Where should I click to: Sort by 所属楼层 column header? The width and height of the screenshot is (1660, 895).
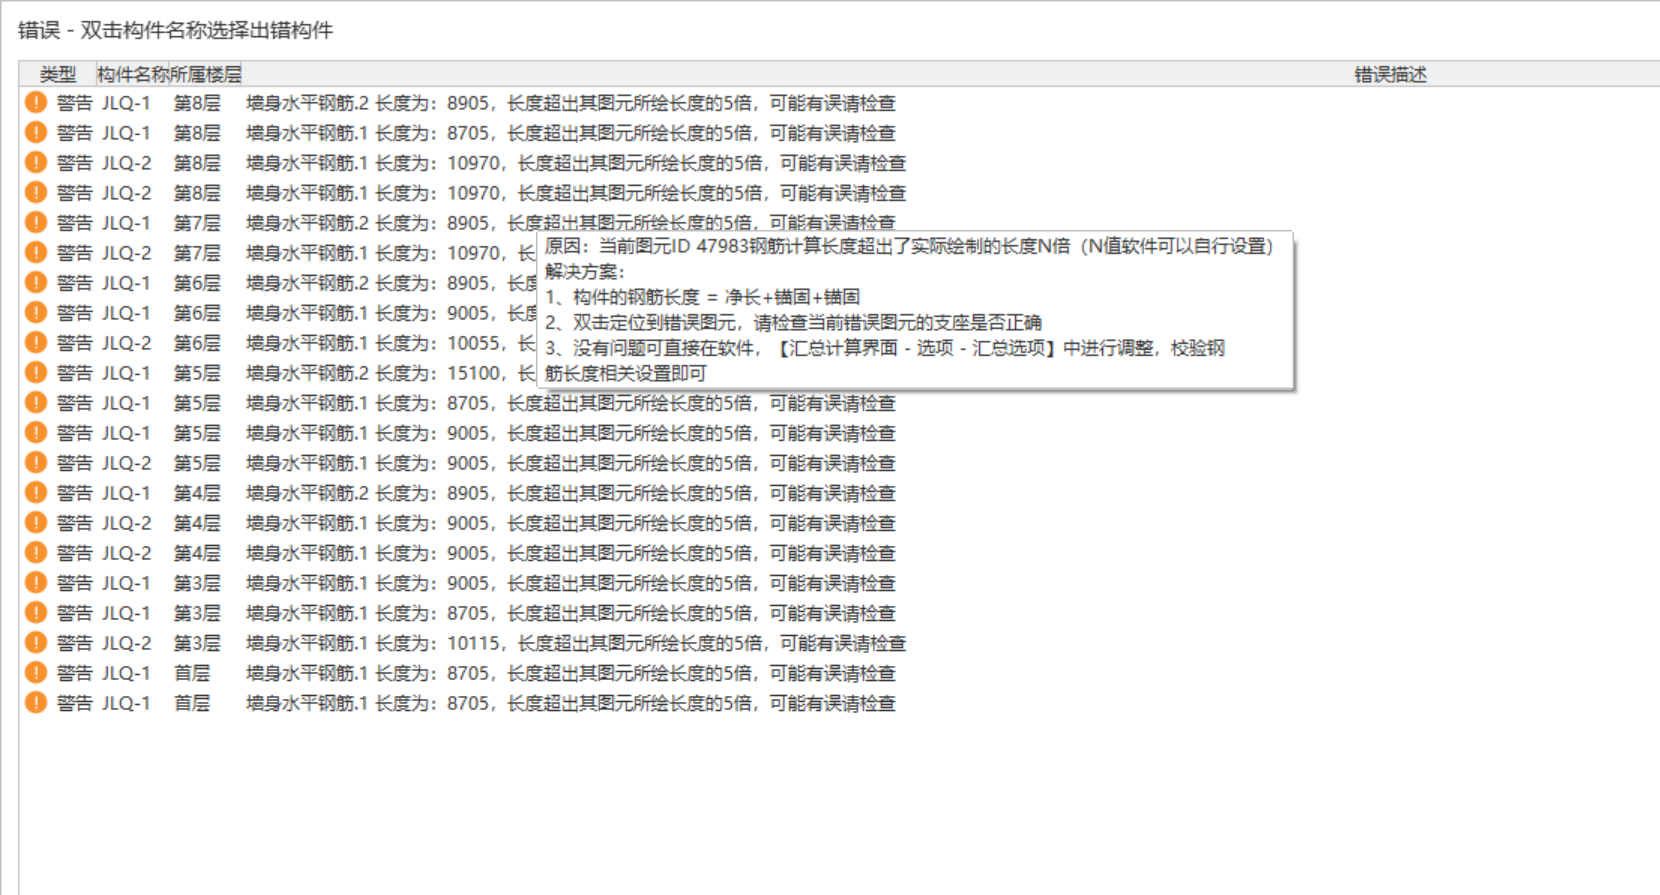point(205,74)
